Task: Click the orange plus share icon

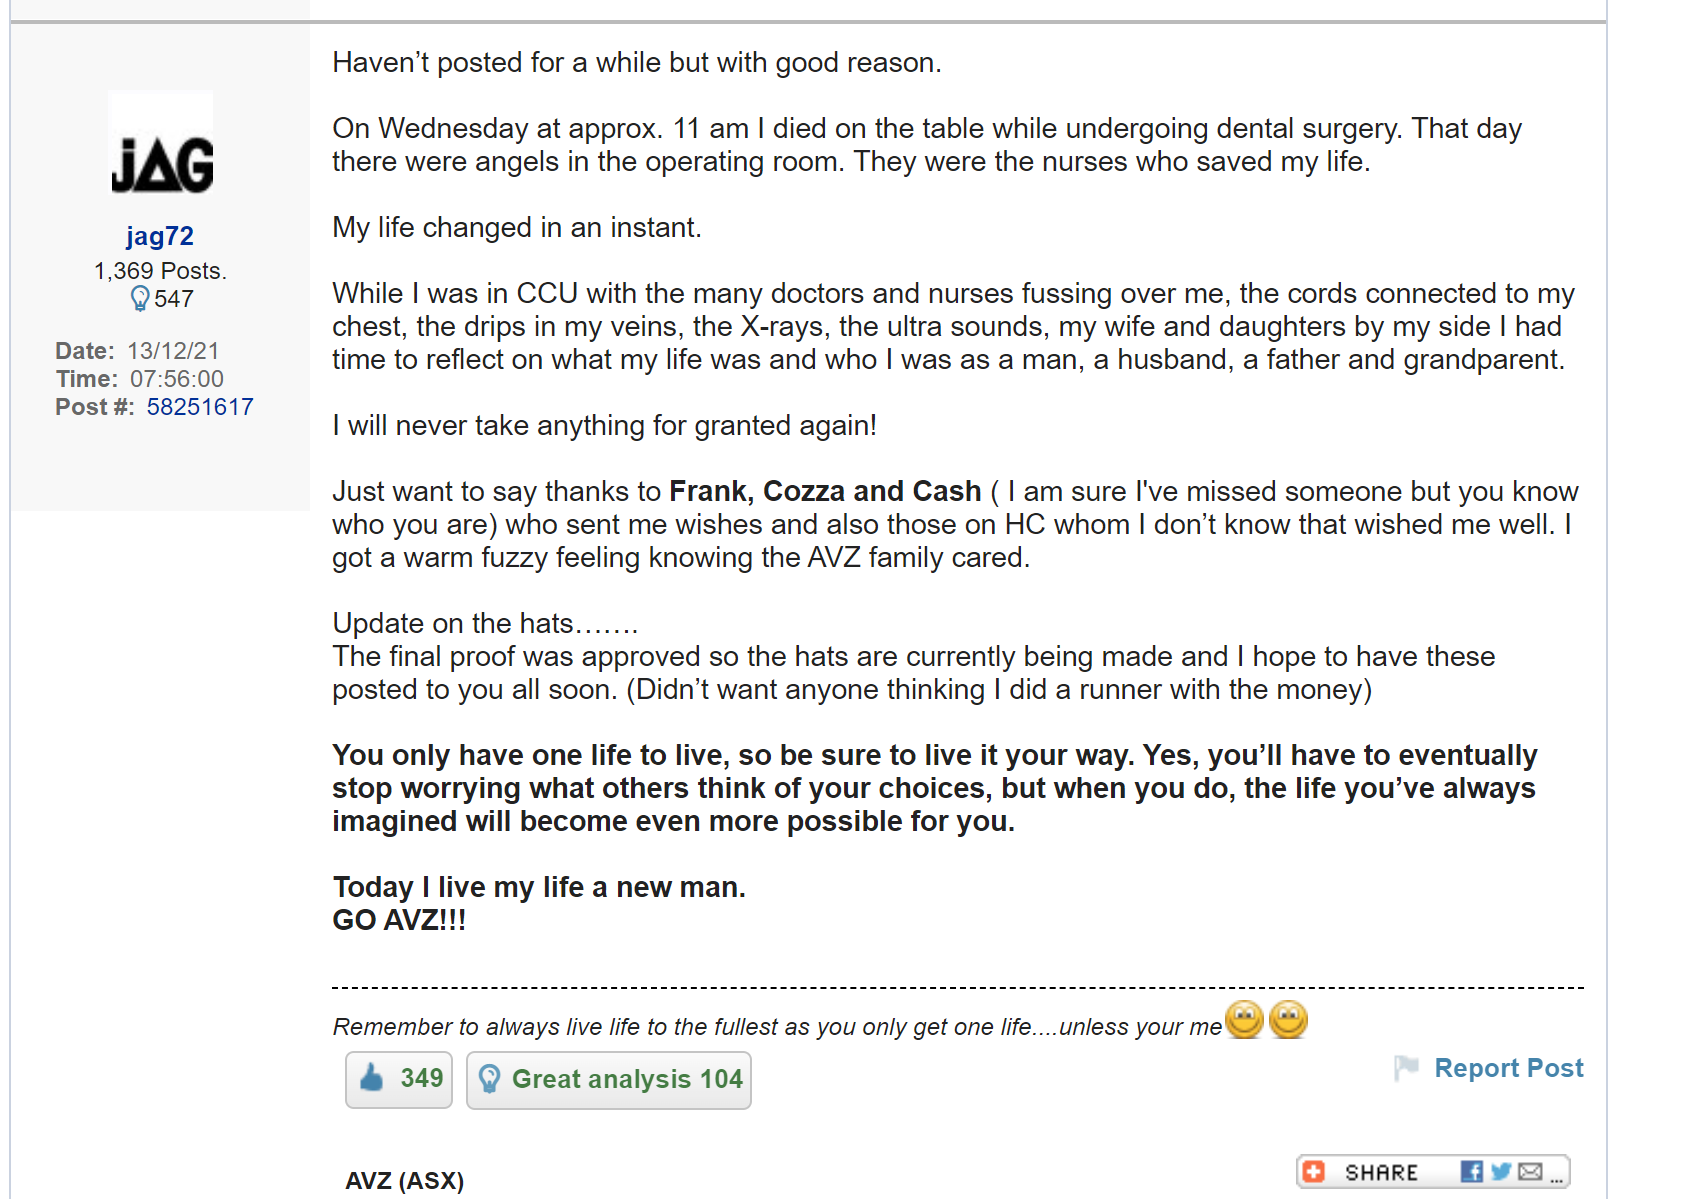Action: [x=1314, y=1172]
